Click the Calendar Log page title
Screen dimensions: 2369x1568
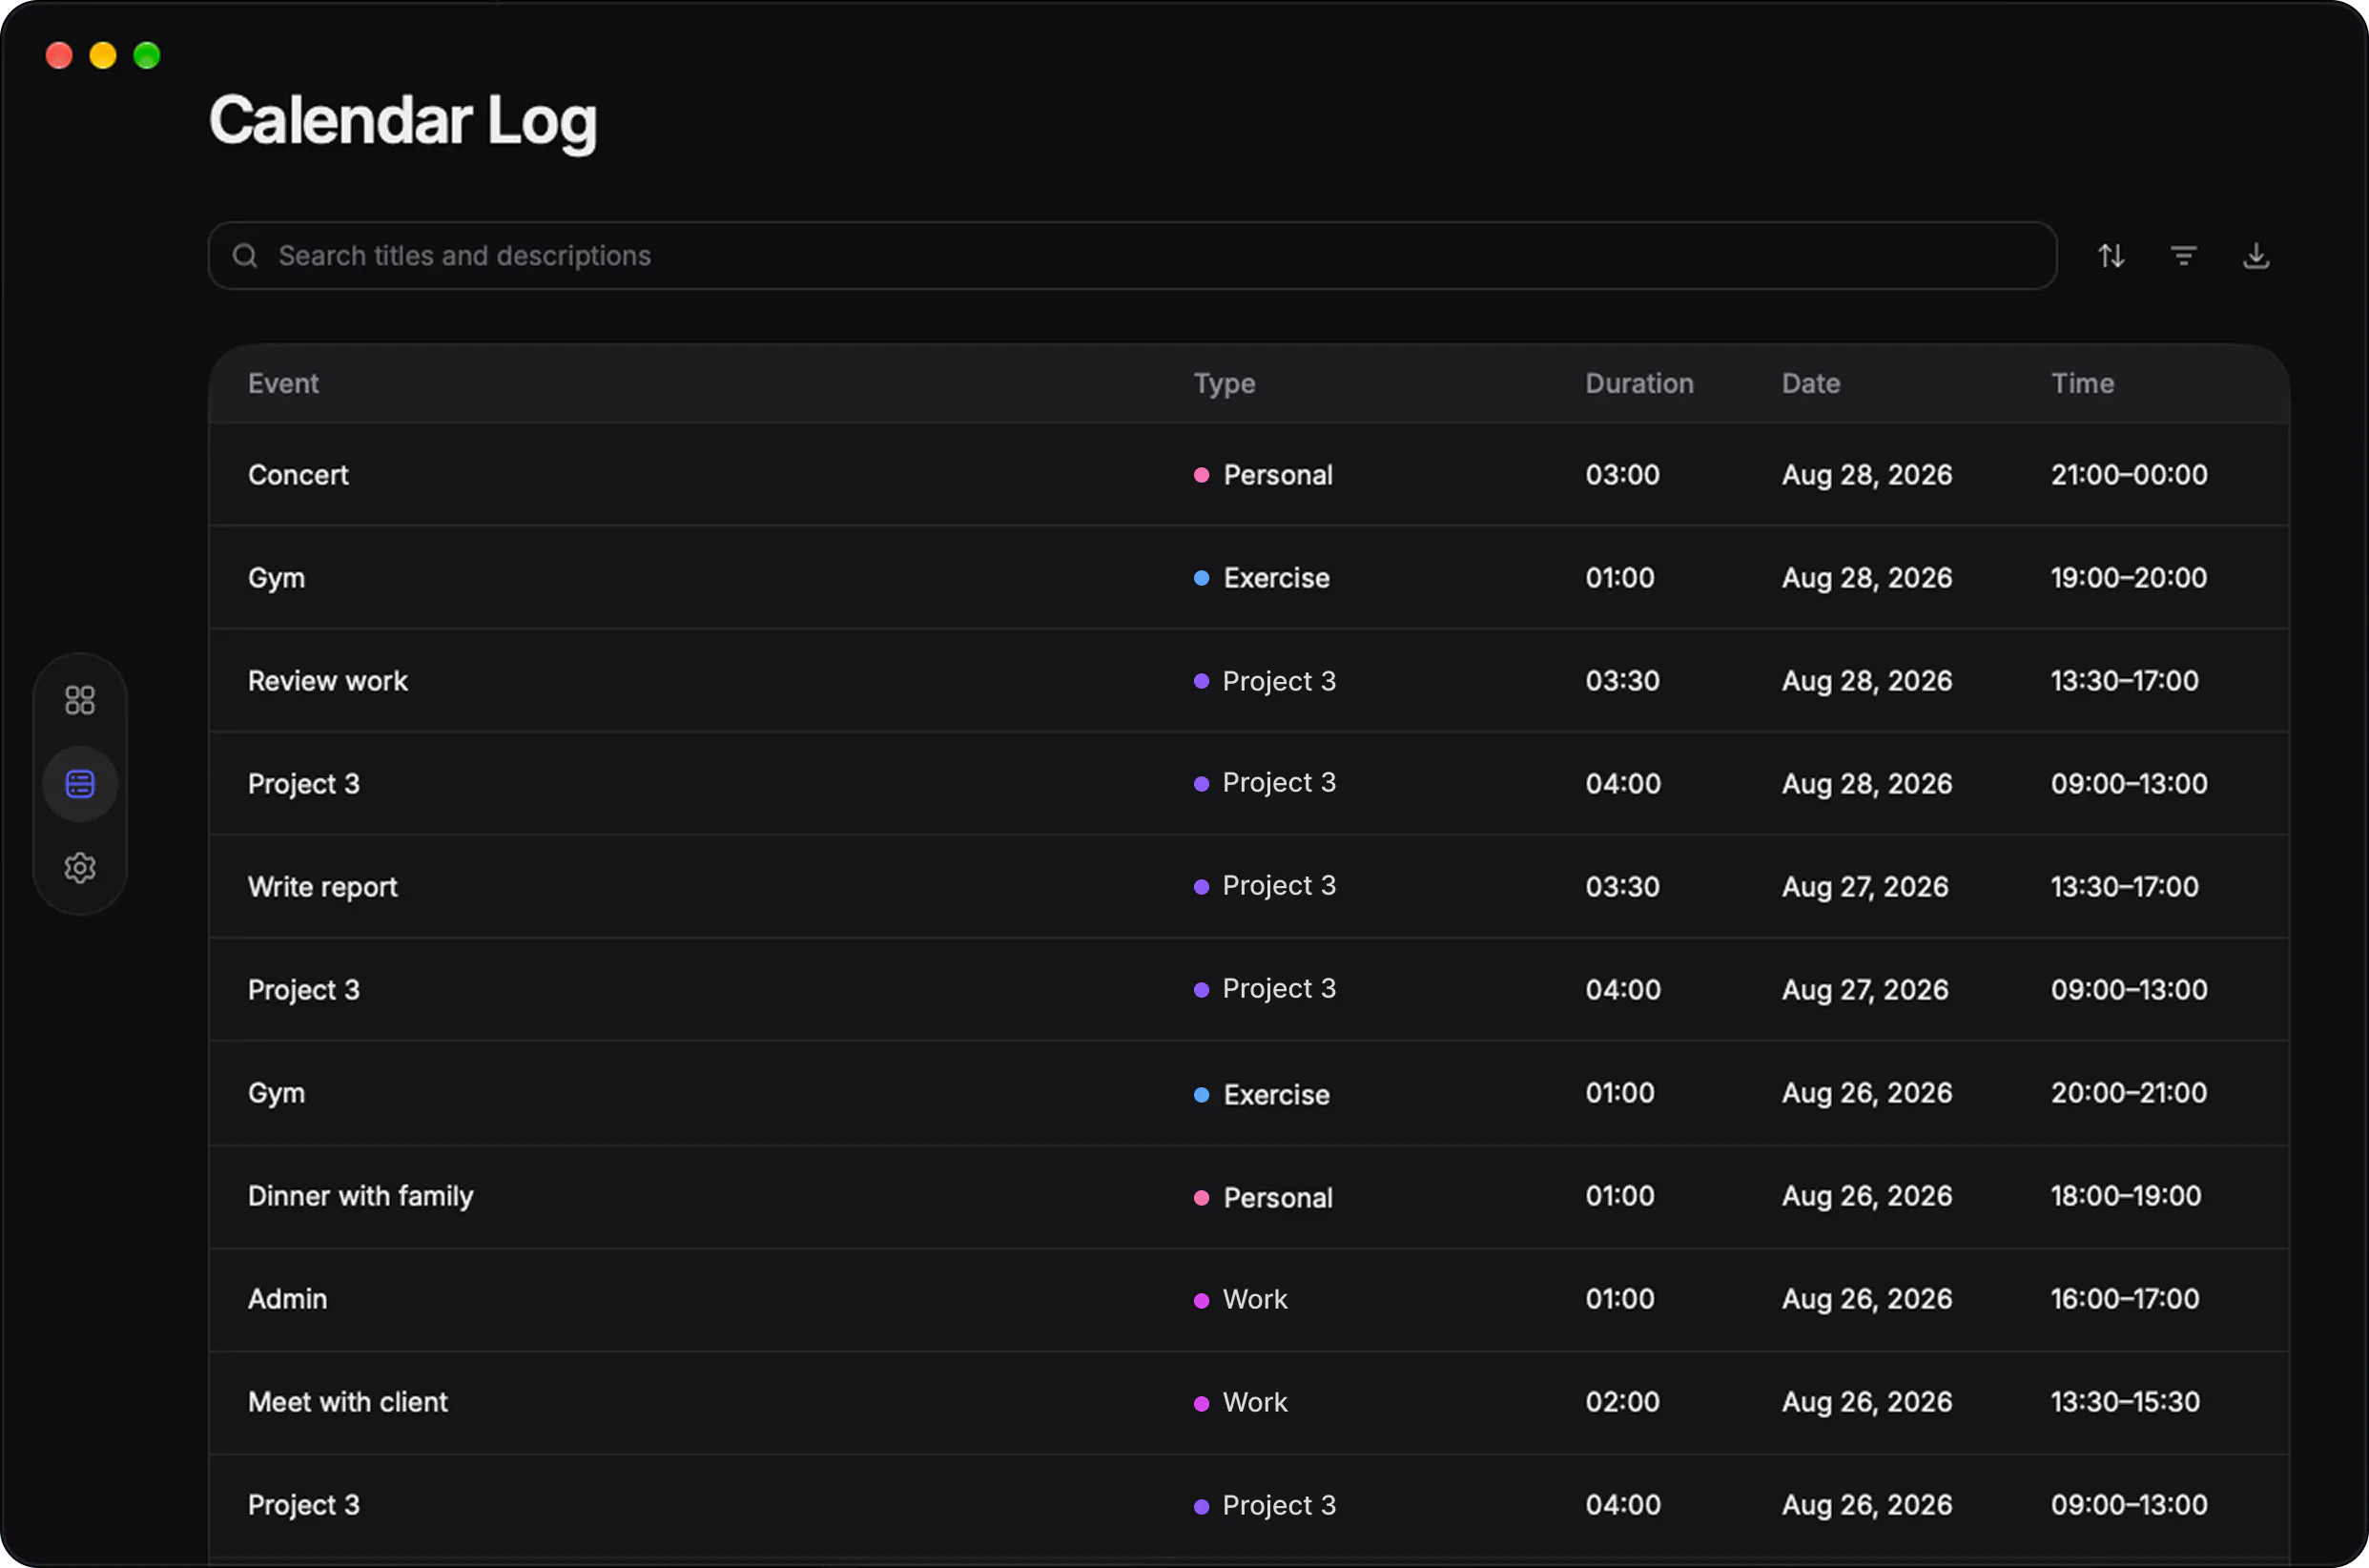(x=403, y=121)
